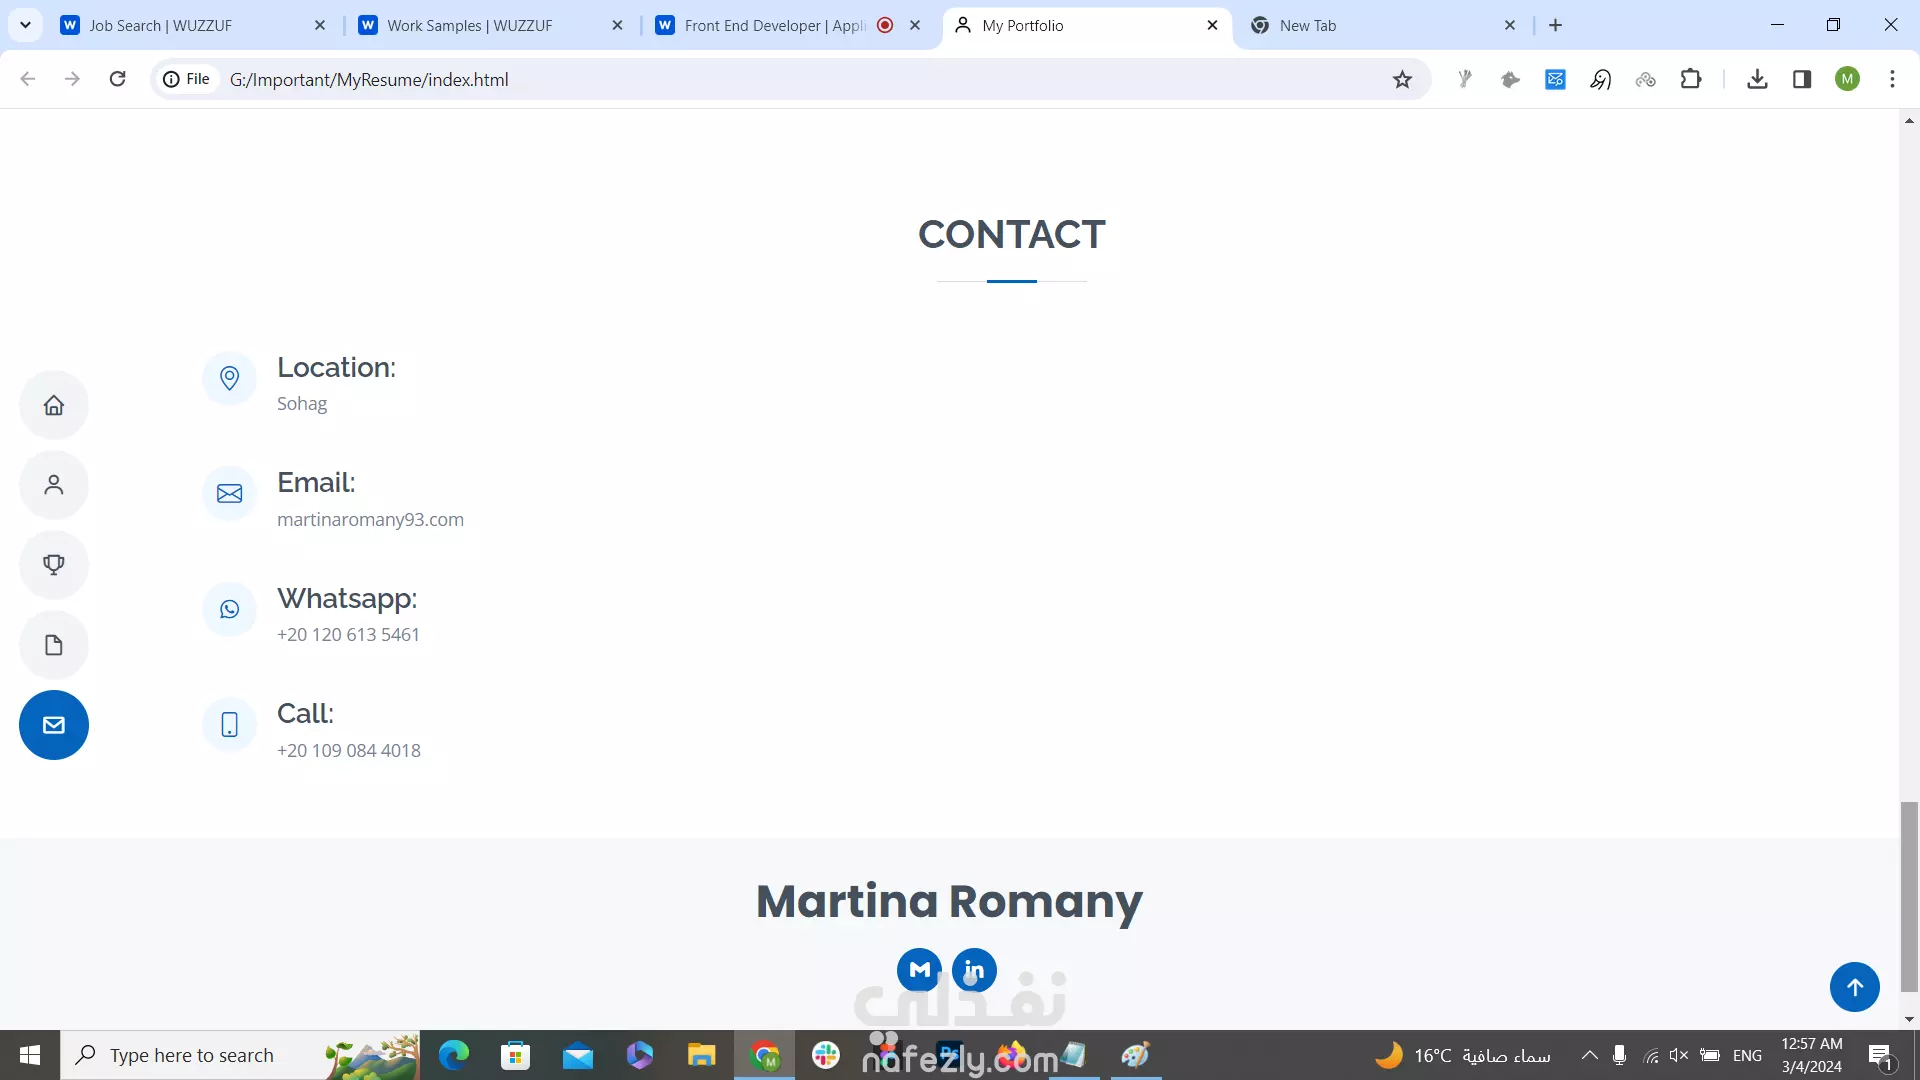Image resolution: width=1920 pixels, height=1080 pixels.
Task: Show hidden system tray icons chevron
Action: (x=1589, y=1055)
